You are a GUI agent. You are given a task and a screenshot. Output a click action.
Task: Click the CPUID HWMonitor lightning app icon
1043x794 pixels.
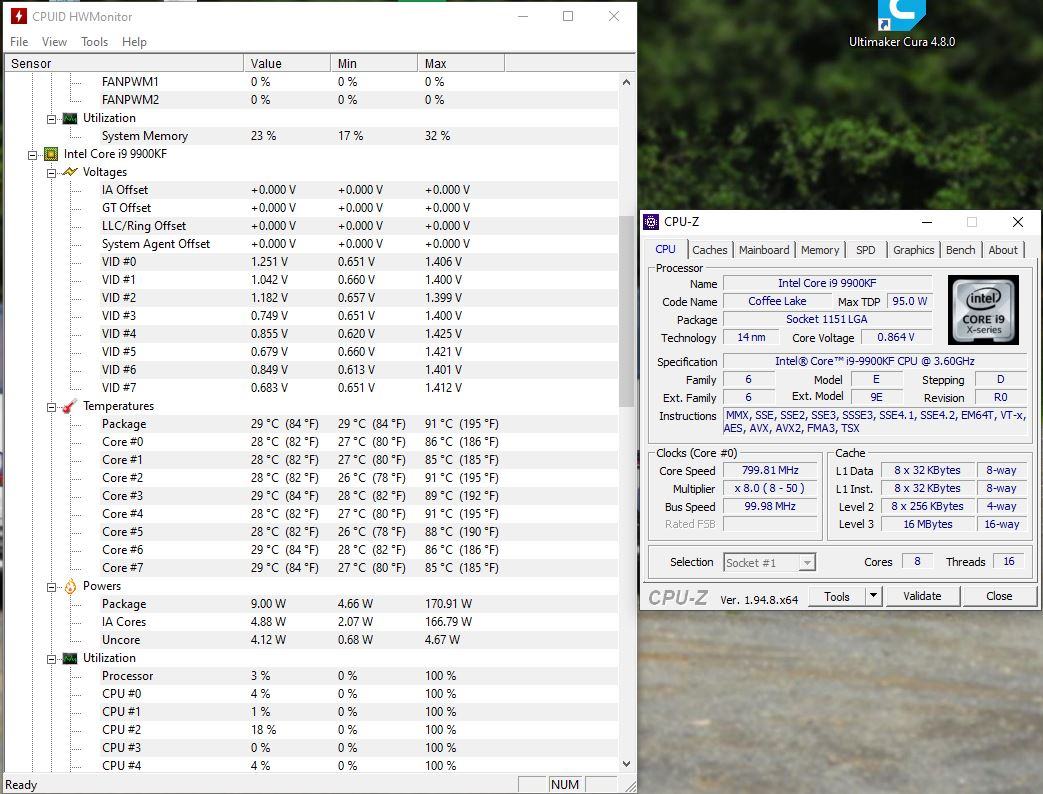(18, 16)
